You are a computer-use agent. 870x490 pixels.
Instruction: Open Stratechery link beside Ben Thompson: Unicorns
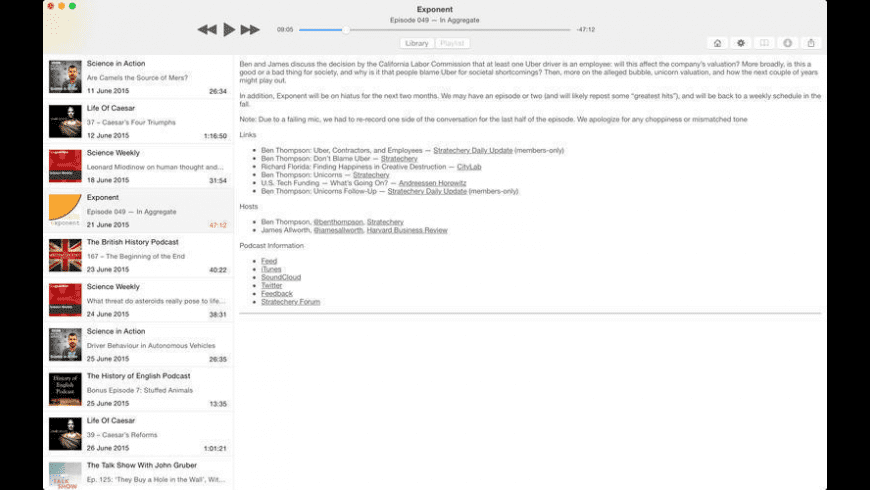point(371,175)
